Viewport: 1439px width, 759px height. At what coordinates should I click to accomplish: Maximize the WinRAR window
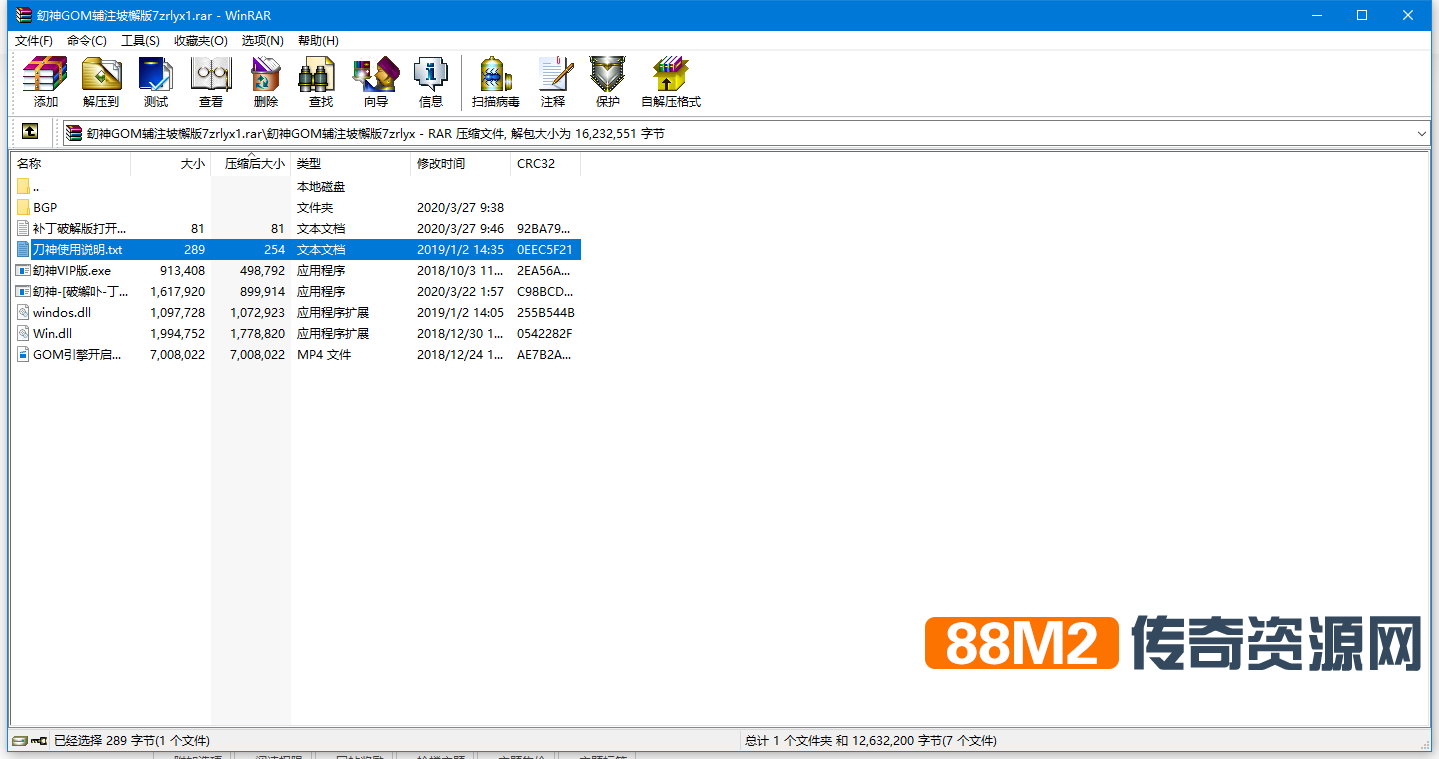[1362, 15]
